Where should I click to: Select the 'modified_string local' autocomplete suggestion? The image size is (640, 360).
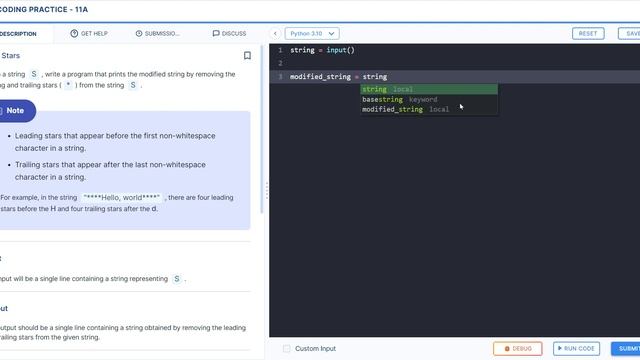429,109
